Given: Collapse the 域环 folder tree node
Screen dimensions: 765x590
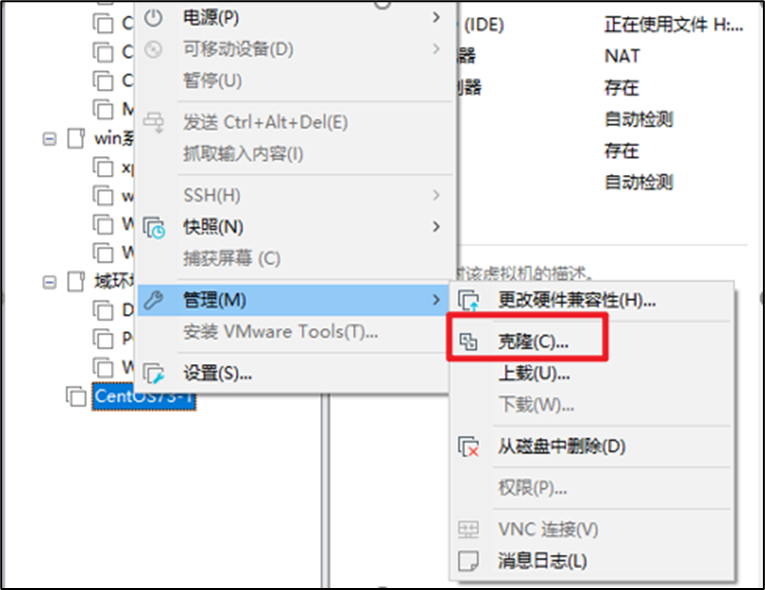Looking at the screenshot, I should 49,282.
